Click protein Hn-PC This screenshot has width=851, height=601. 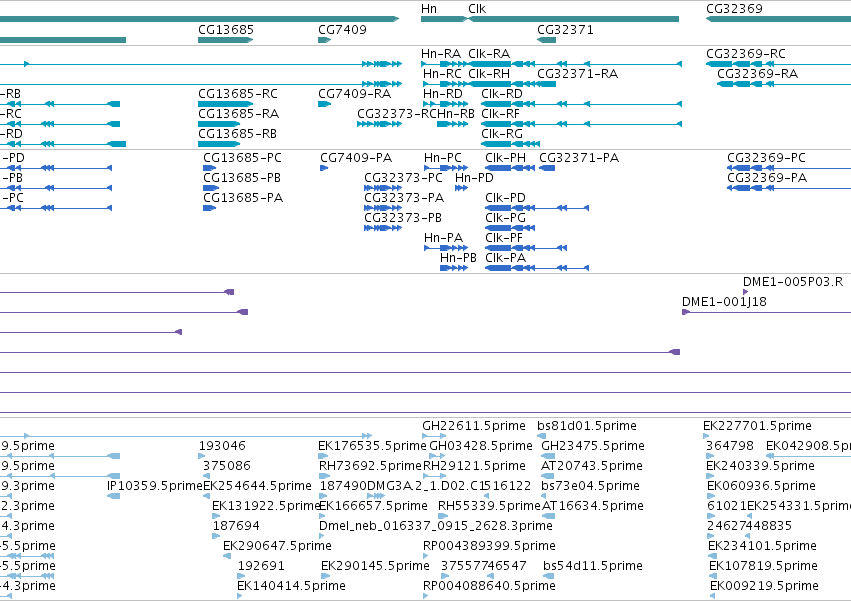point(443,158)
